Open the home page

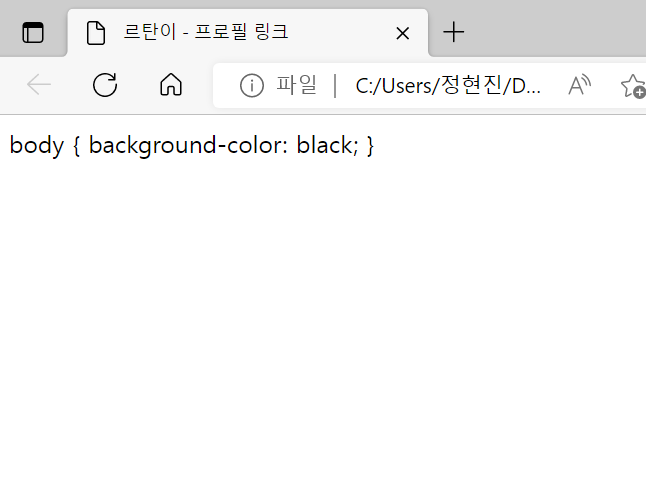point(171,84)
